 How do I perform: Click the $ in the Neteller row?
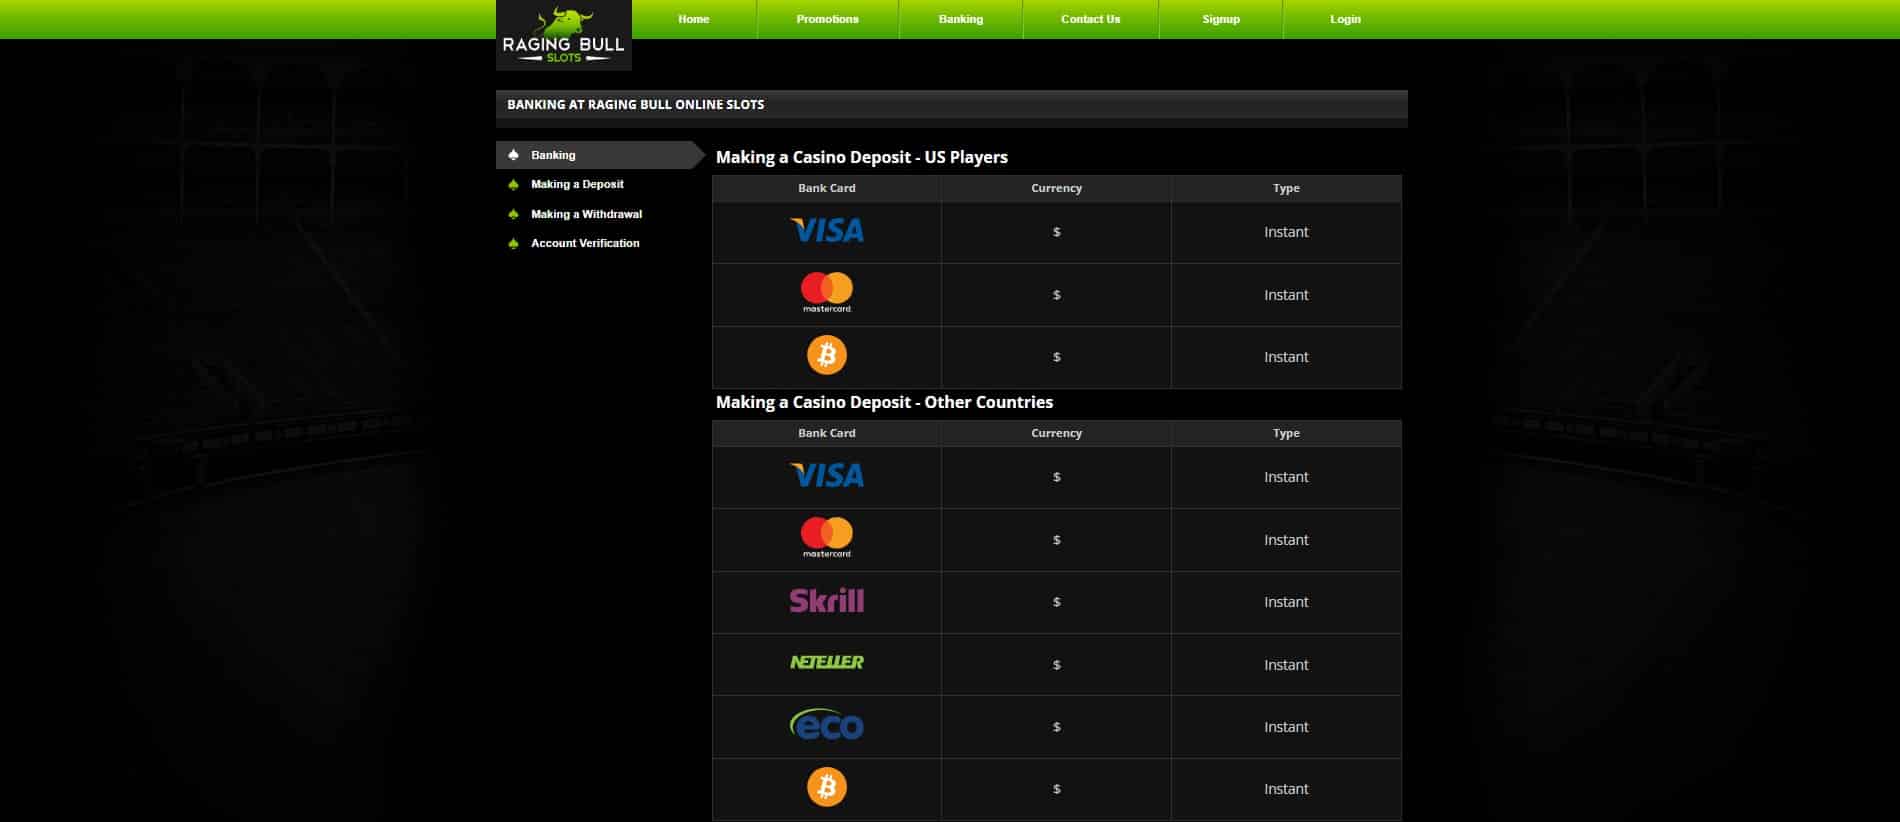click(x=1057, y=665)
